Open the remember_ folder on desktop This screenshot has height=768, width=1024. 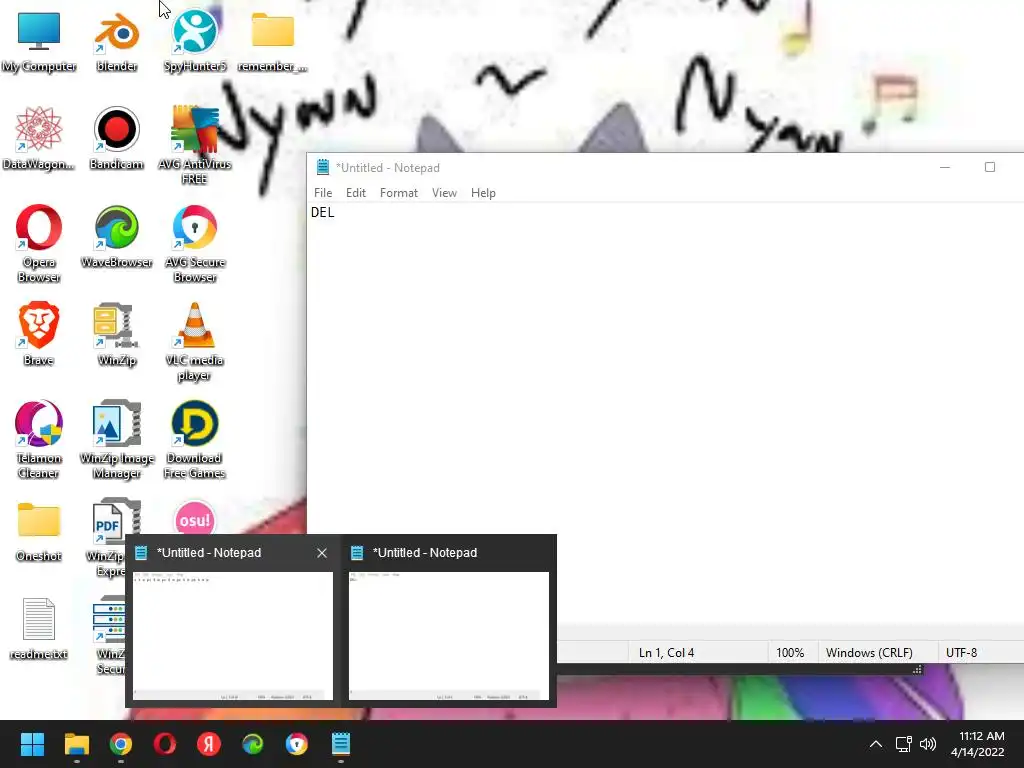(272, 41)
